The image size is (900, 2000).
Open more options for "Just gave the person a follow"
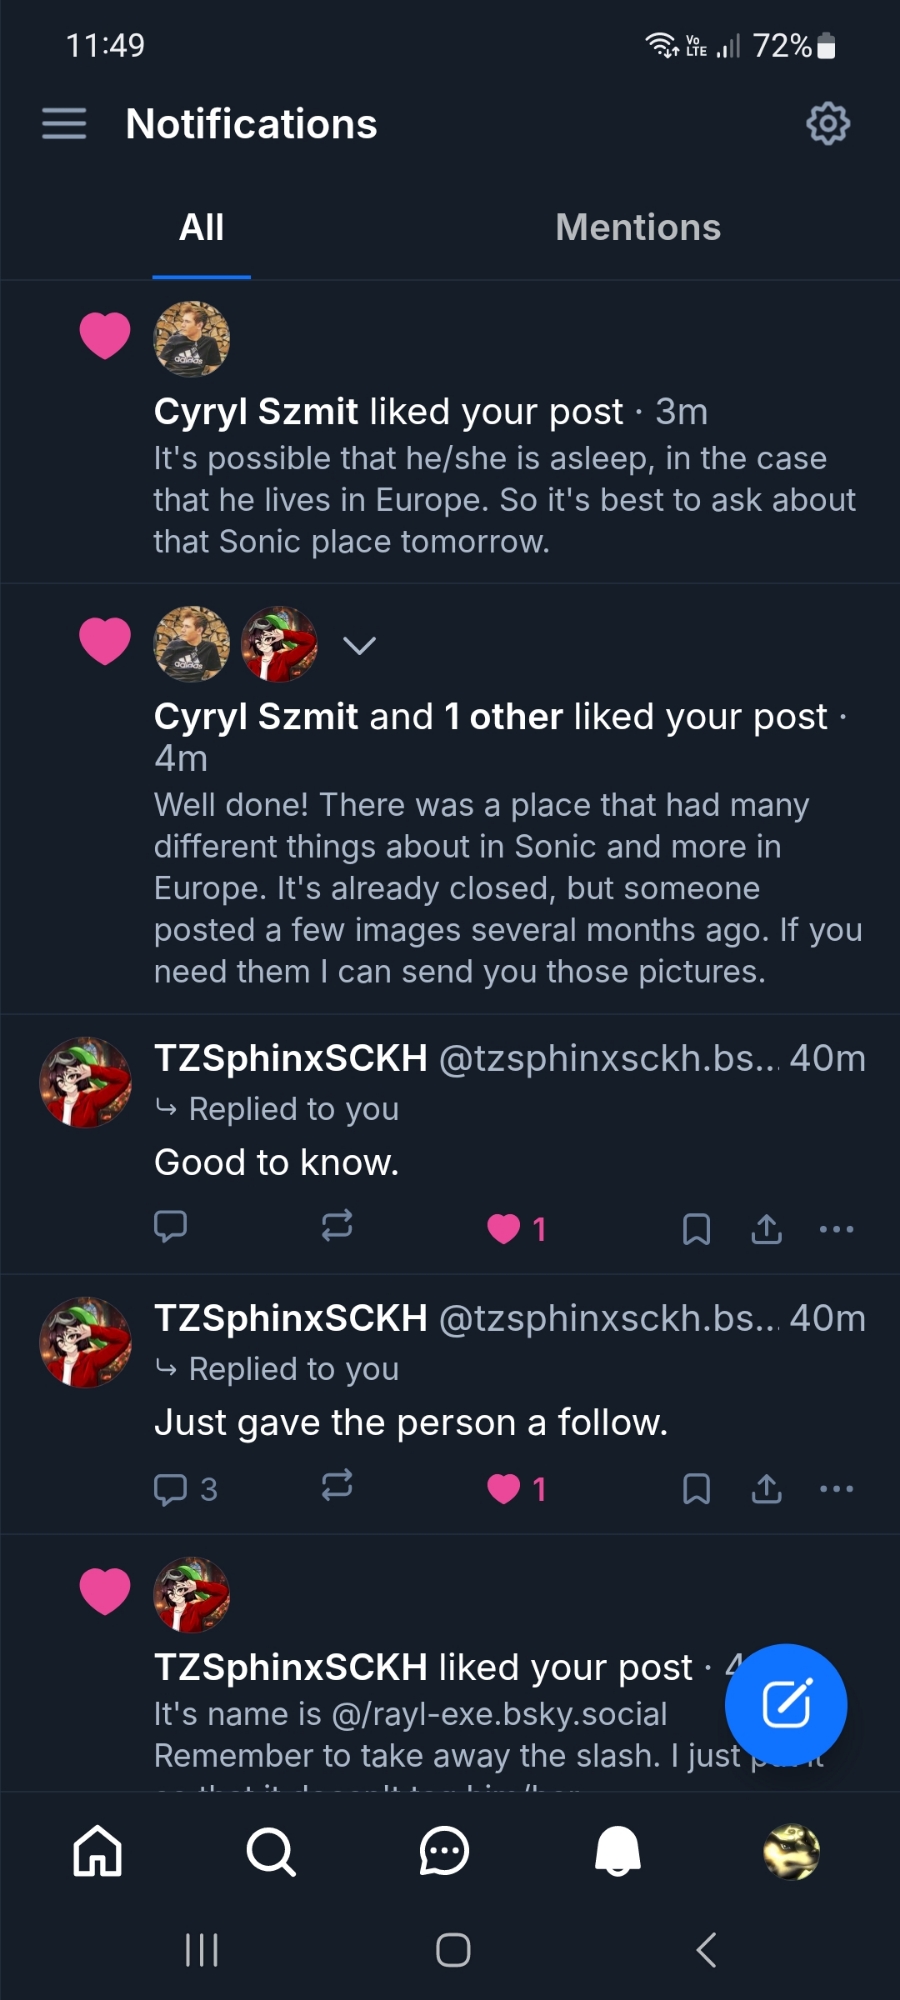point(836,1489)
